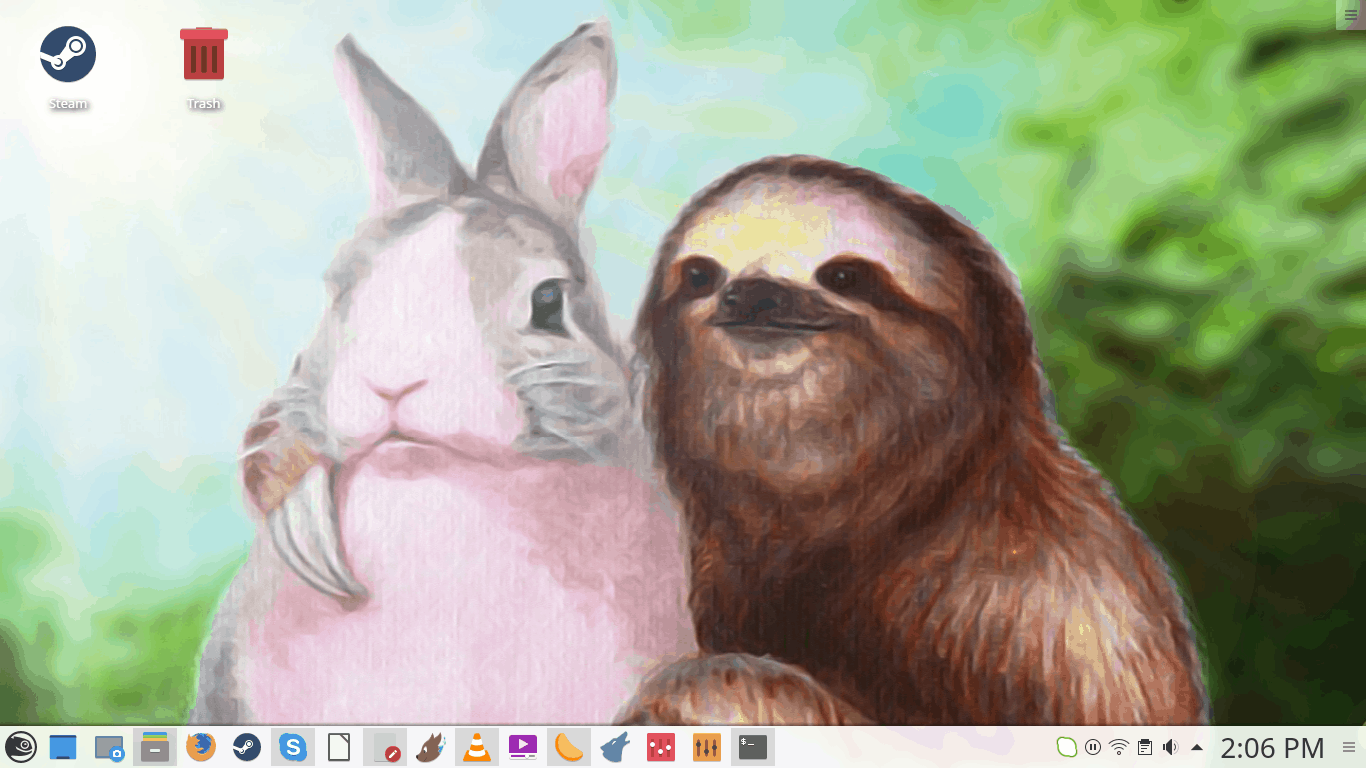
Task: Click the 2:06 PM clock
Action: click(x=1272, y=747)
